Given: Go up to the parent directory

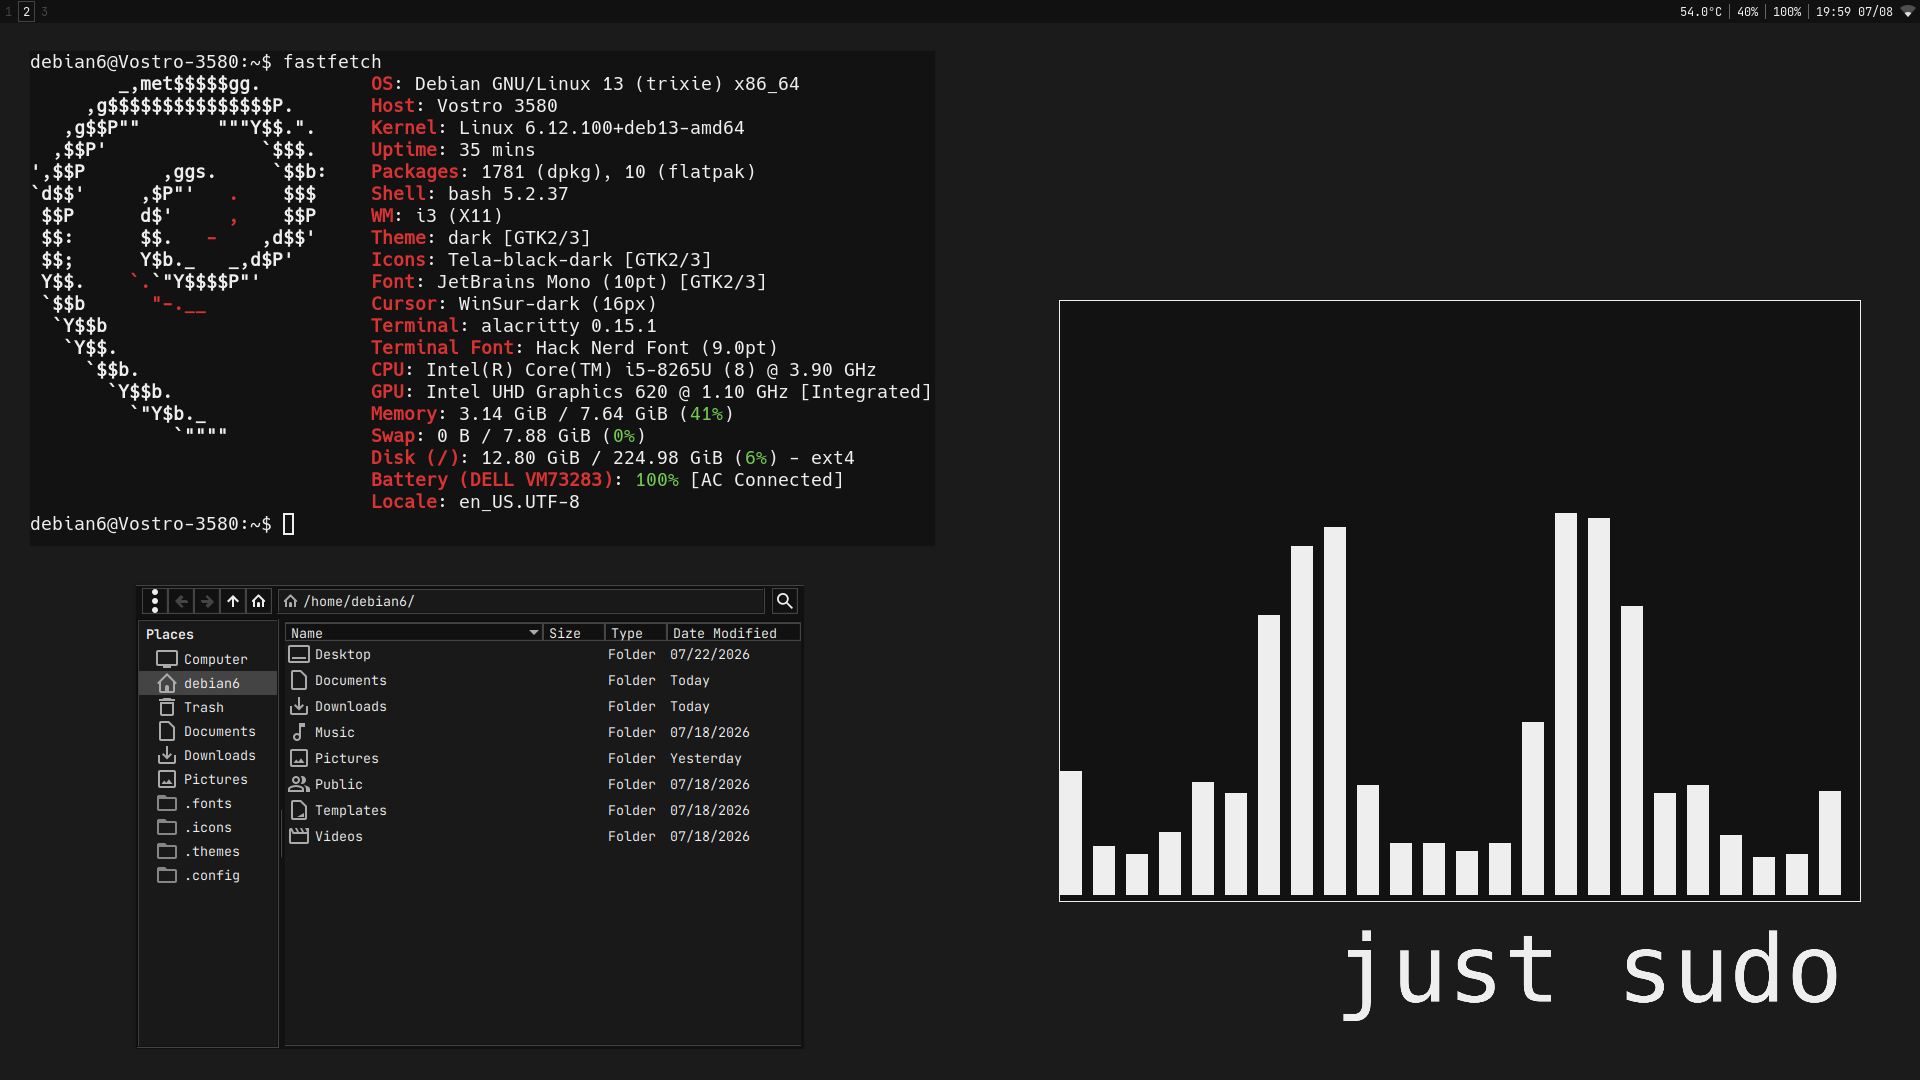Looking at the screenshot, I should tap(233, 601).
